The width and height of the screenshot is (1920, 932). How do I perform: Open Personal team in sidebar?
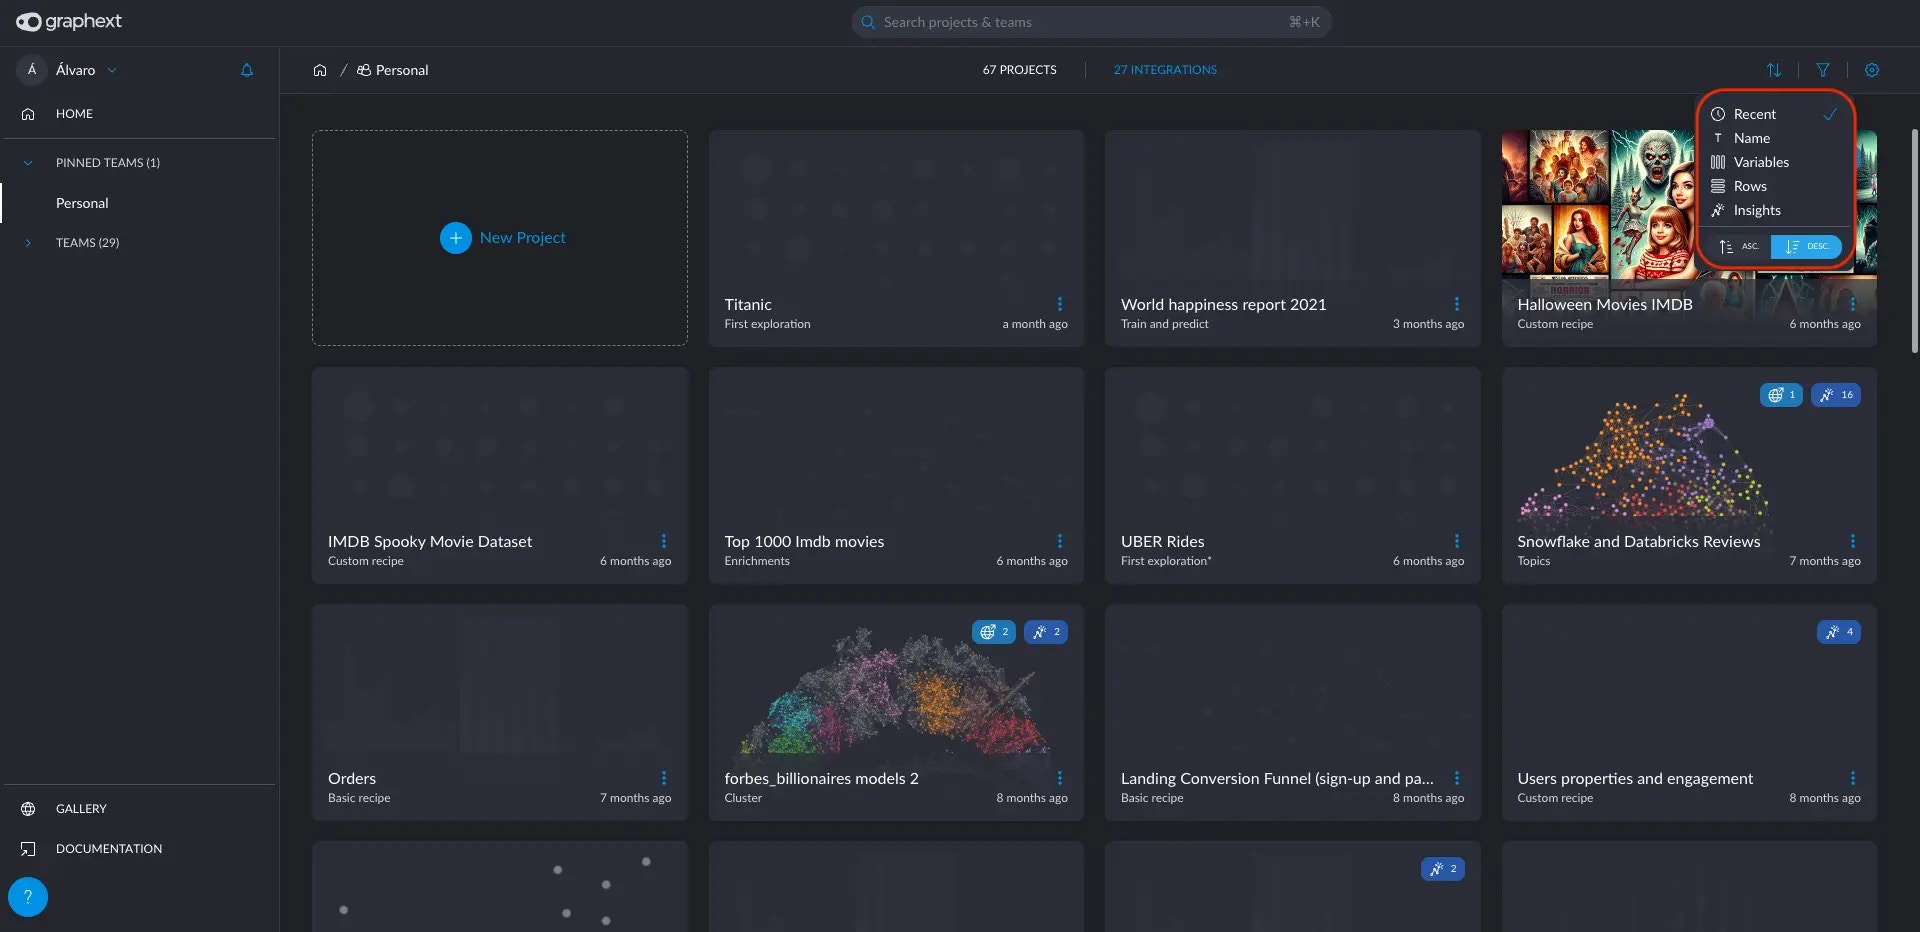pyautogui.click(x=82, y=203)
